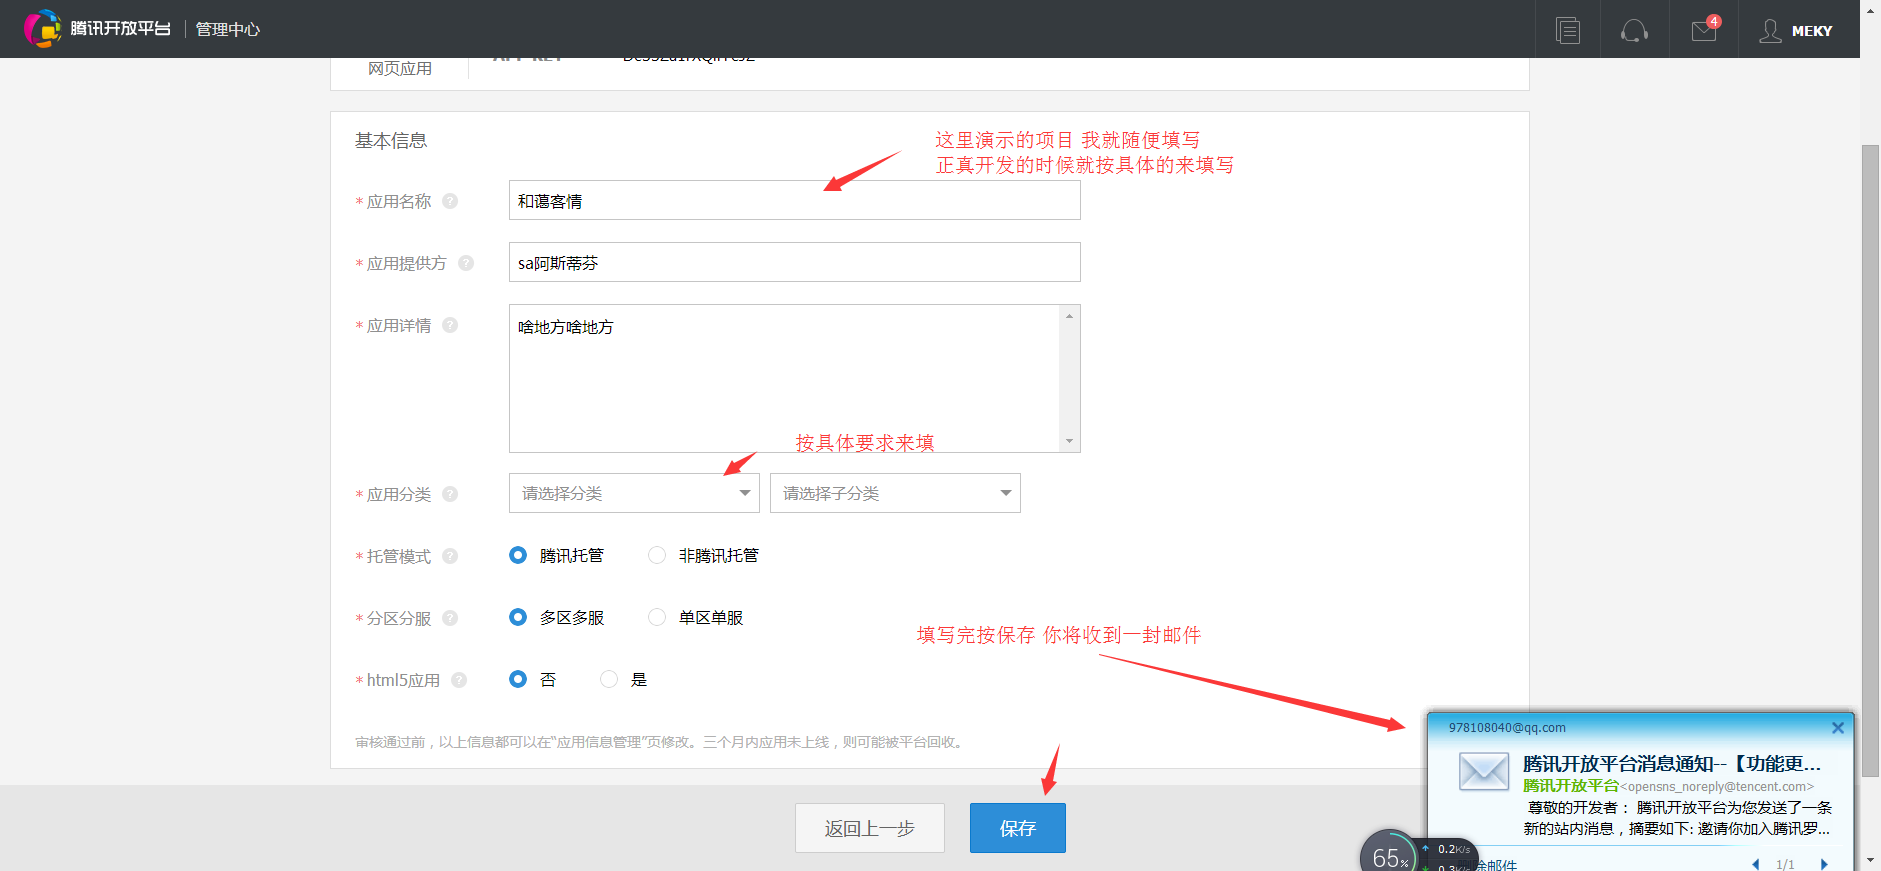Click help icon beside 应用名称
Image resolution: width=1881 pixels, height=871 pixels.
(x=450, y=201)
